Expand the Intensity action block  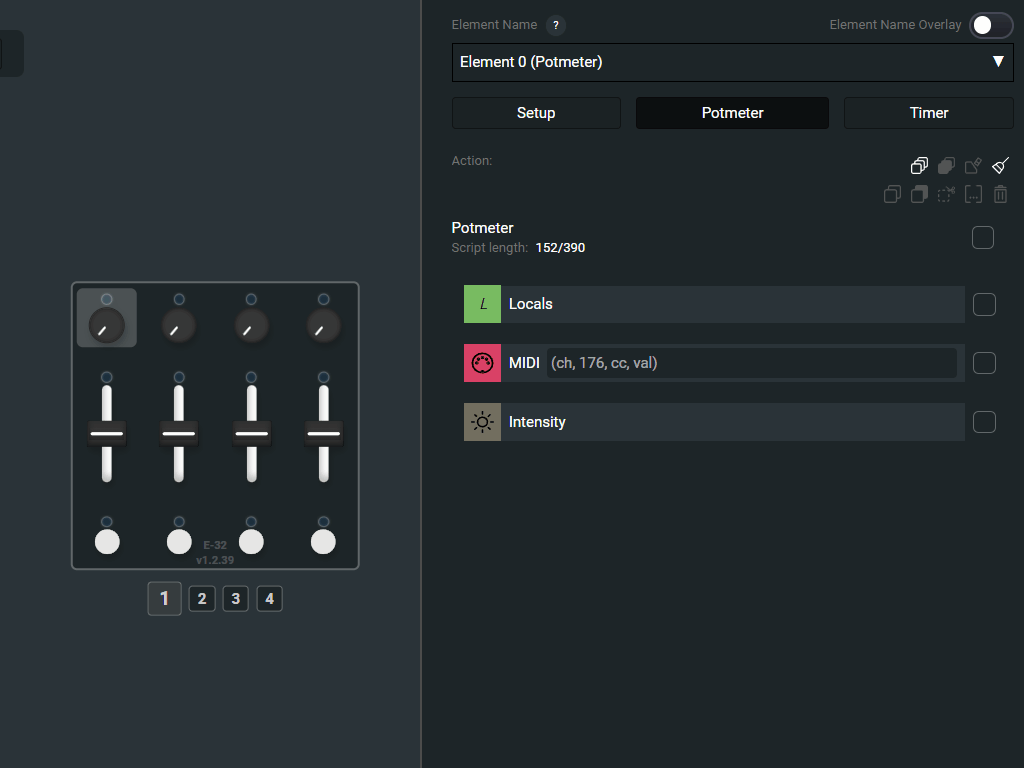pos(730,422)
